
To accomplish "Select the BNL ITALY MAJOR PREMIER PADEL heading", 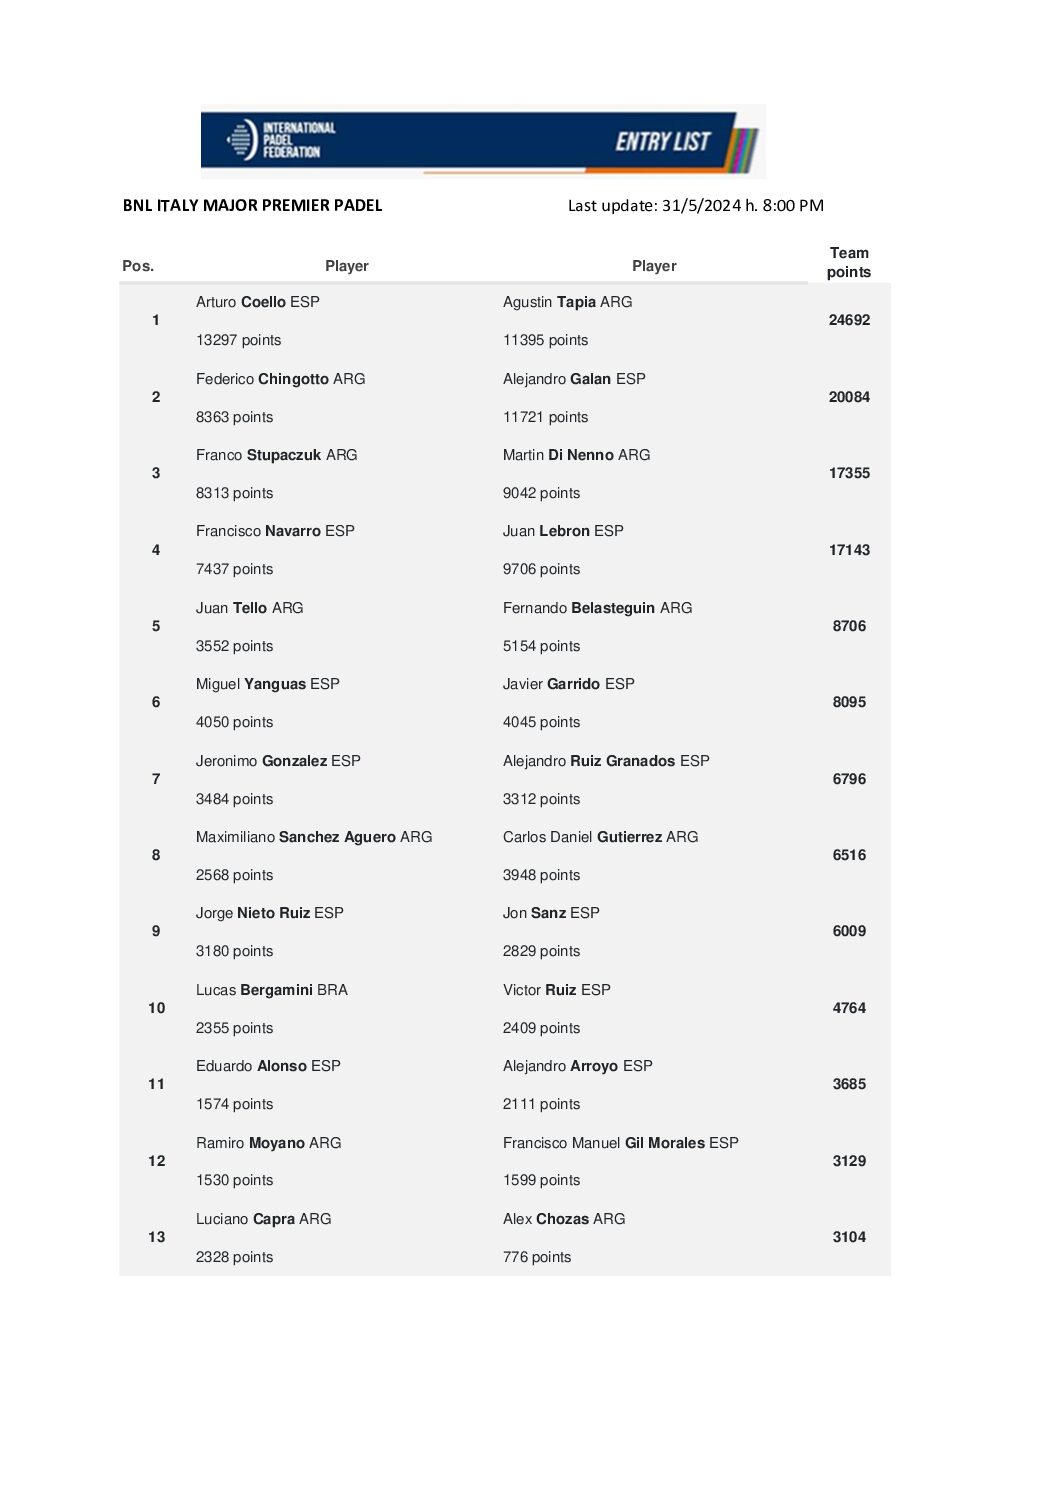I will 252,205.
